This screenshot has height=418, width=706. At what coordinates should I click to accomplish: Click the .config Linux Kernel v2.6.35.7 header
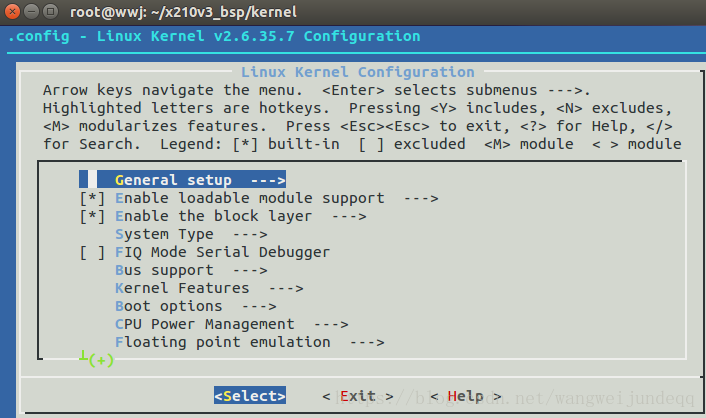[214, 36]
